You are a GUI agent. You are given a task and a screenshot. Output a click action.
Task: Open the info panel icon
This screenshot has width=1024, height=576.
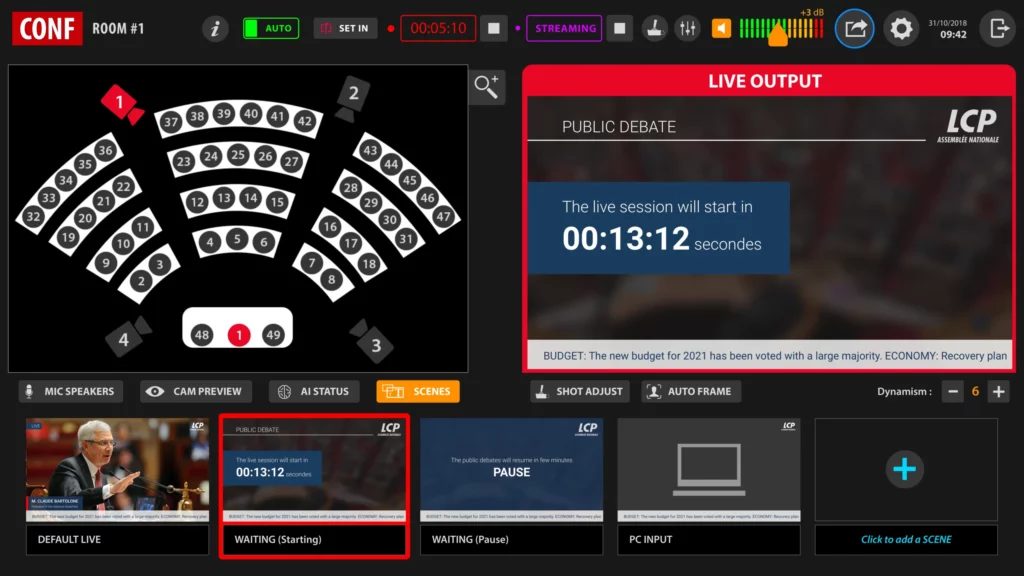[215, 29]
